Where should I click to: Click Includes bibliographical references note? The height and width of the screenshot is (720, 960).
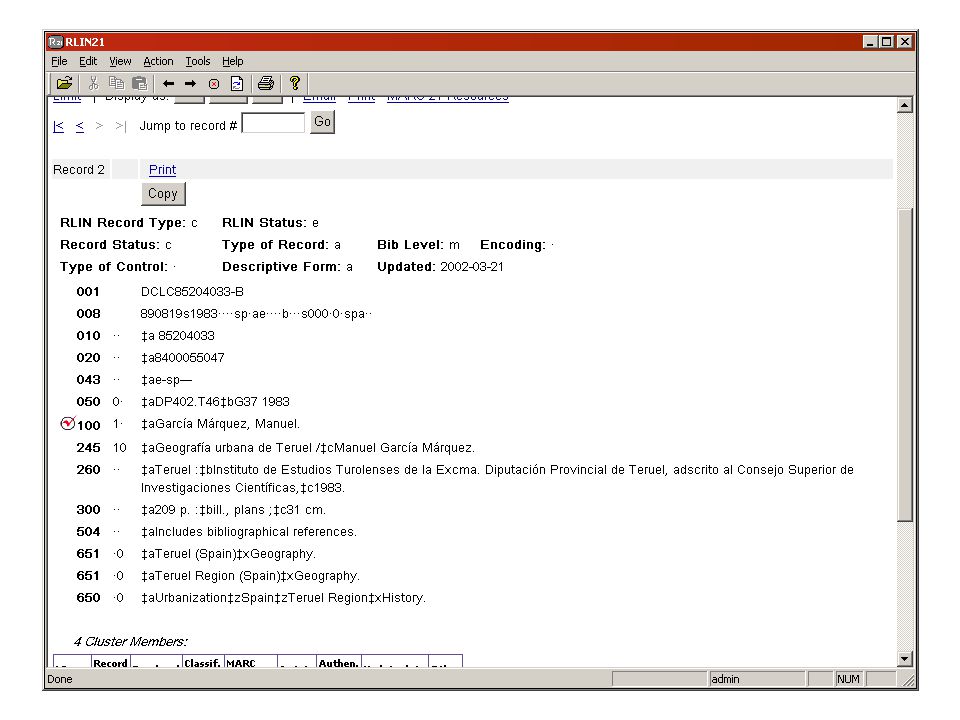(249, 531)
